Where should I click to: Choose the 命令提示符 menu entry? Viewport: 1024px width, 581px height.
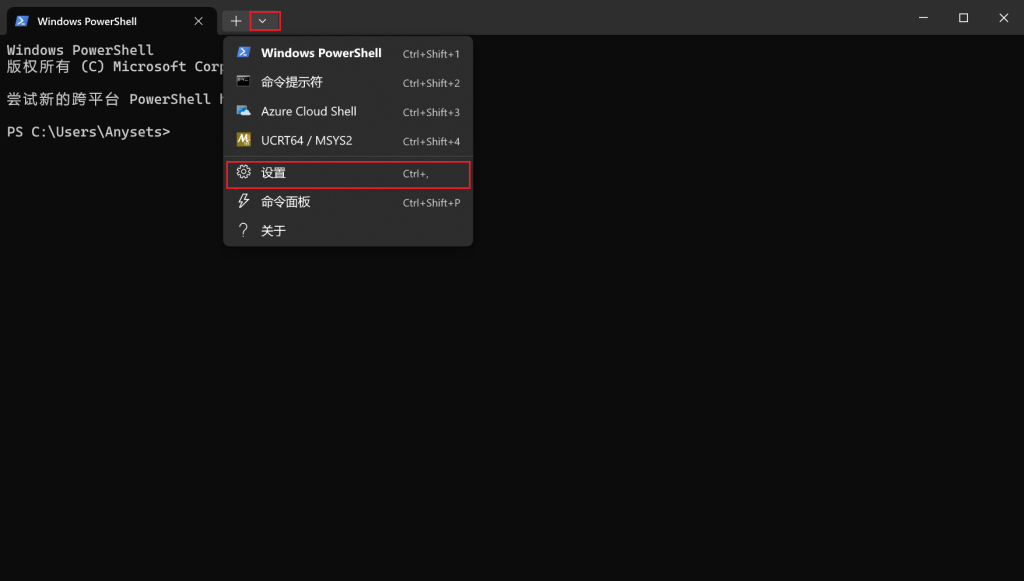pos(292,82)
